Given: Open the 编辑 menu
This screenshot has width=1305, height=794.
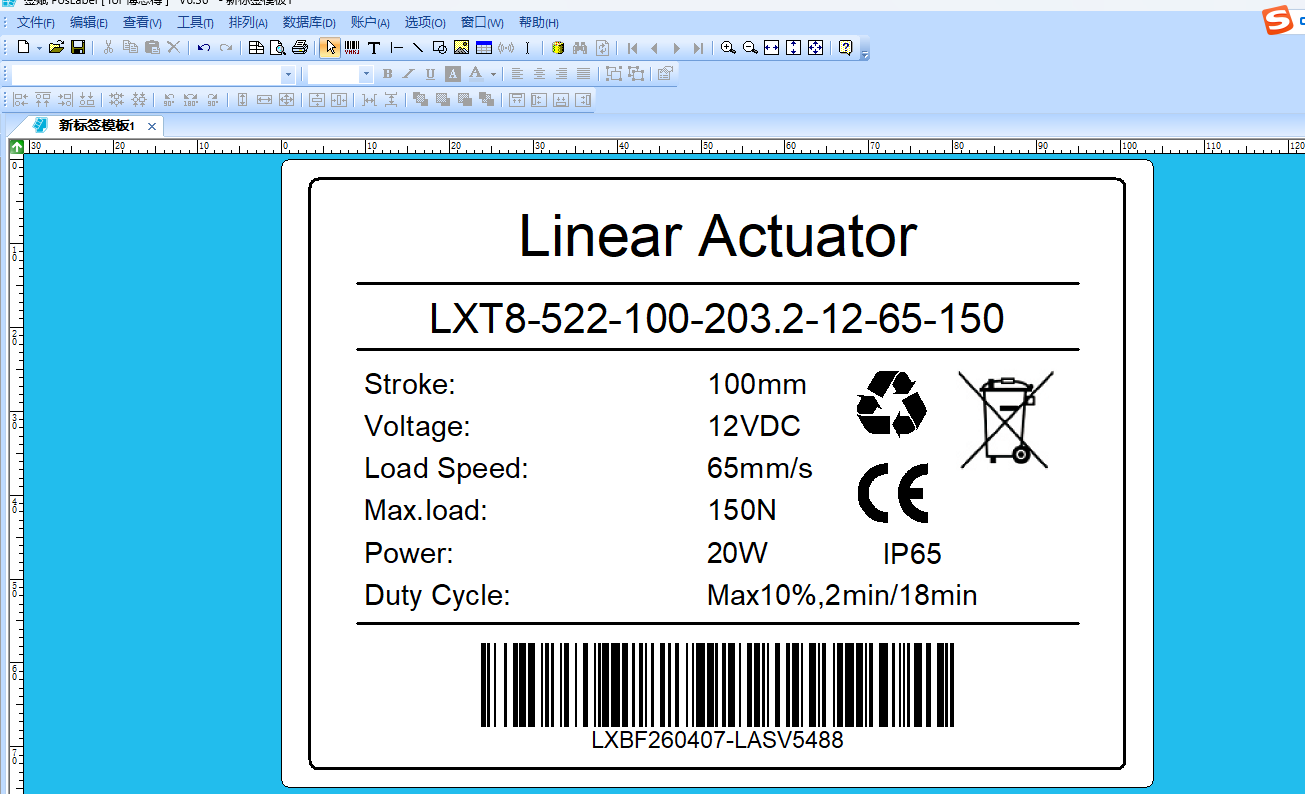Looking at the screenshot, I should pos(89,22).
